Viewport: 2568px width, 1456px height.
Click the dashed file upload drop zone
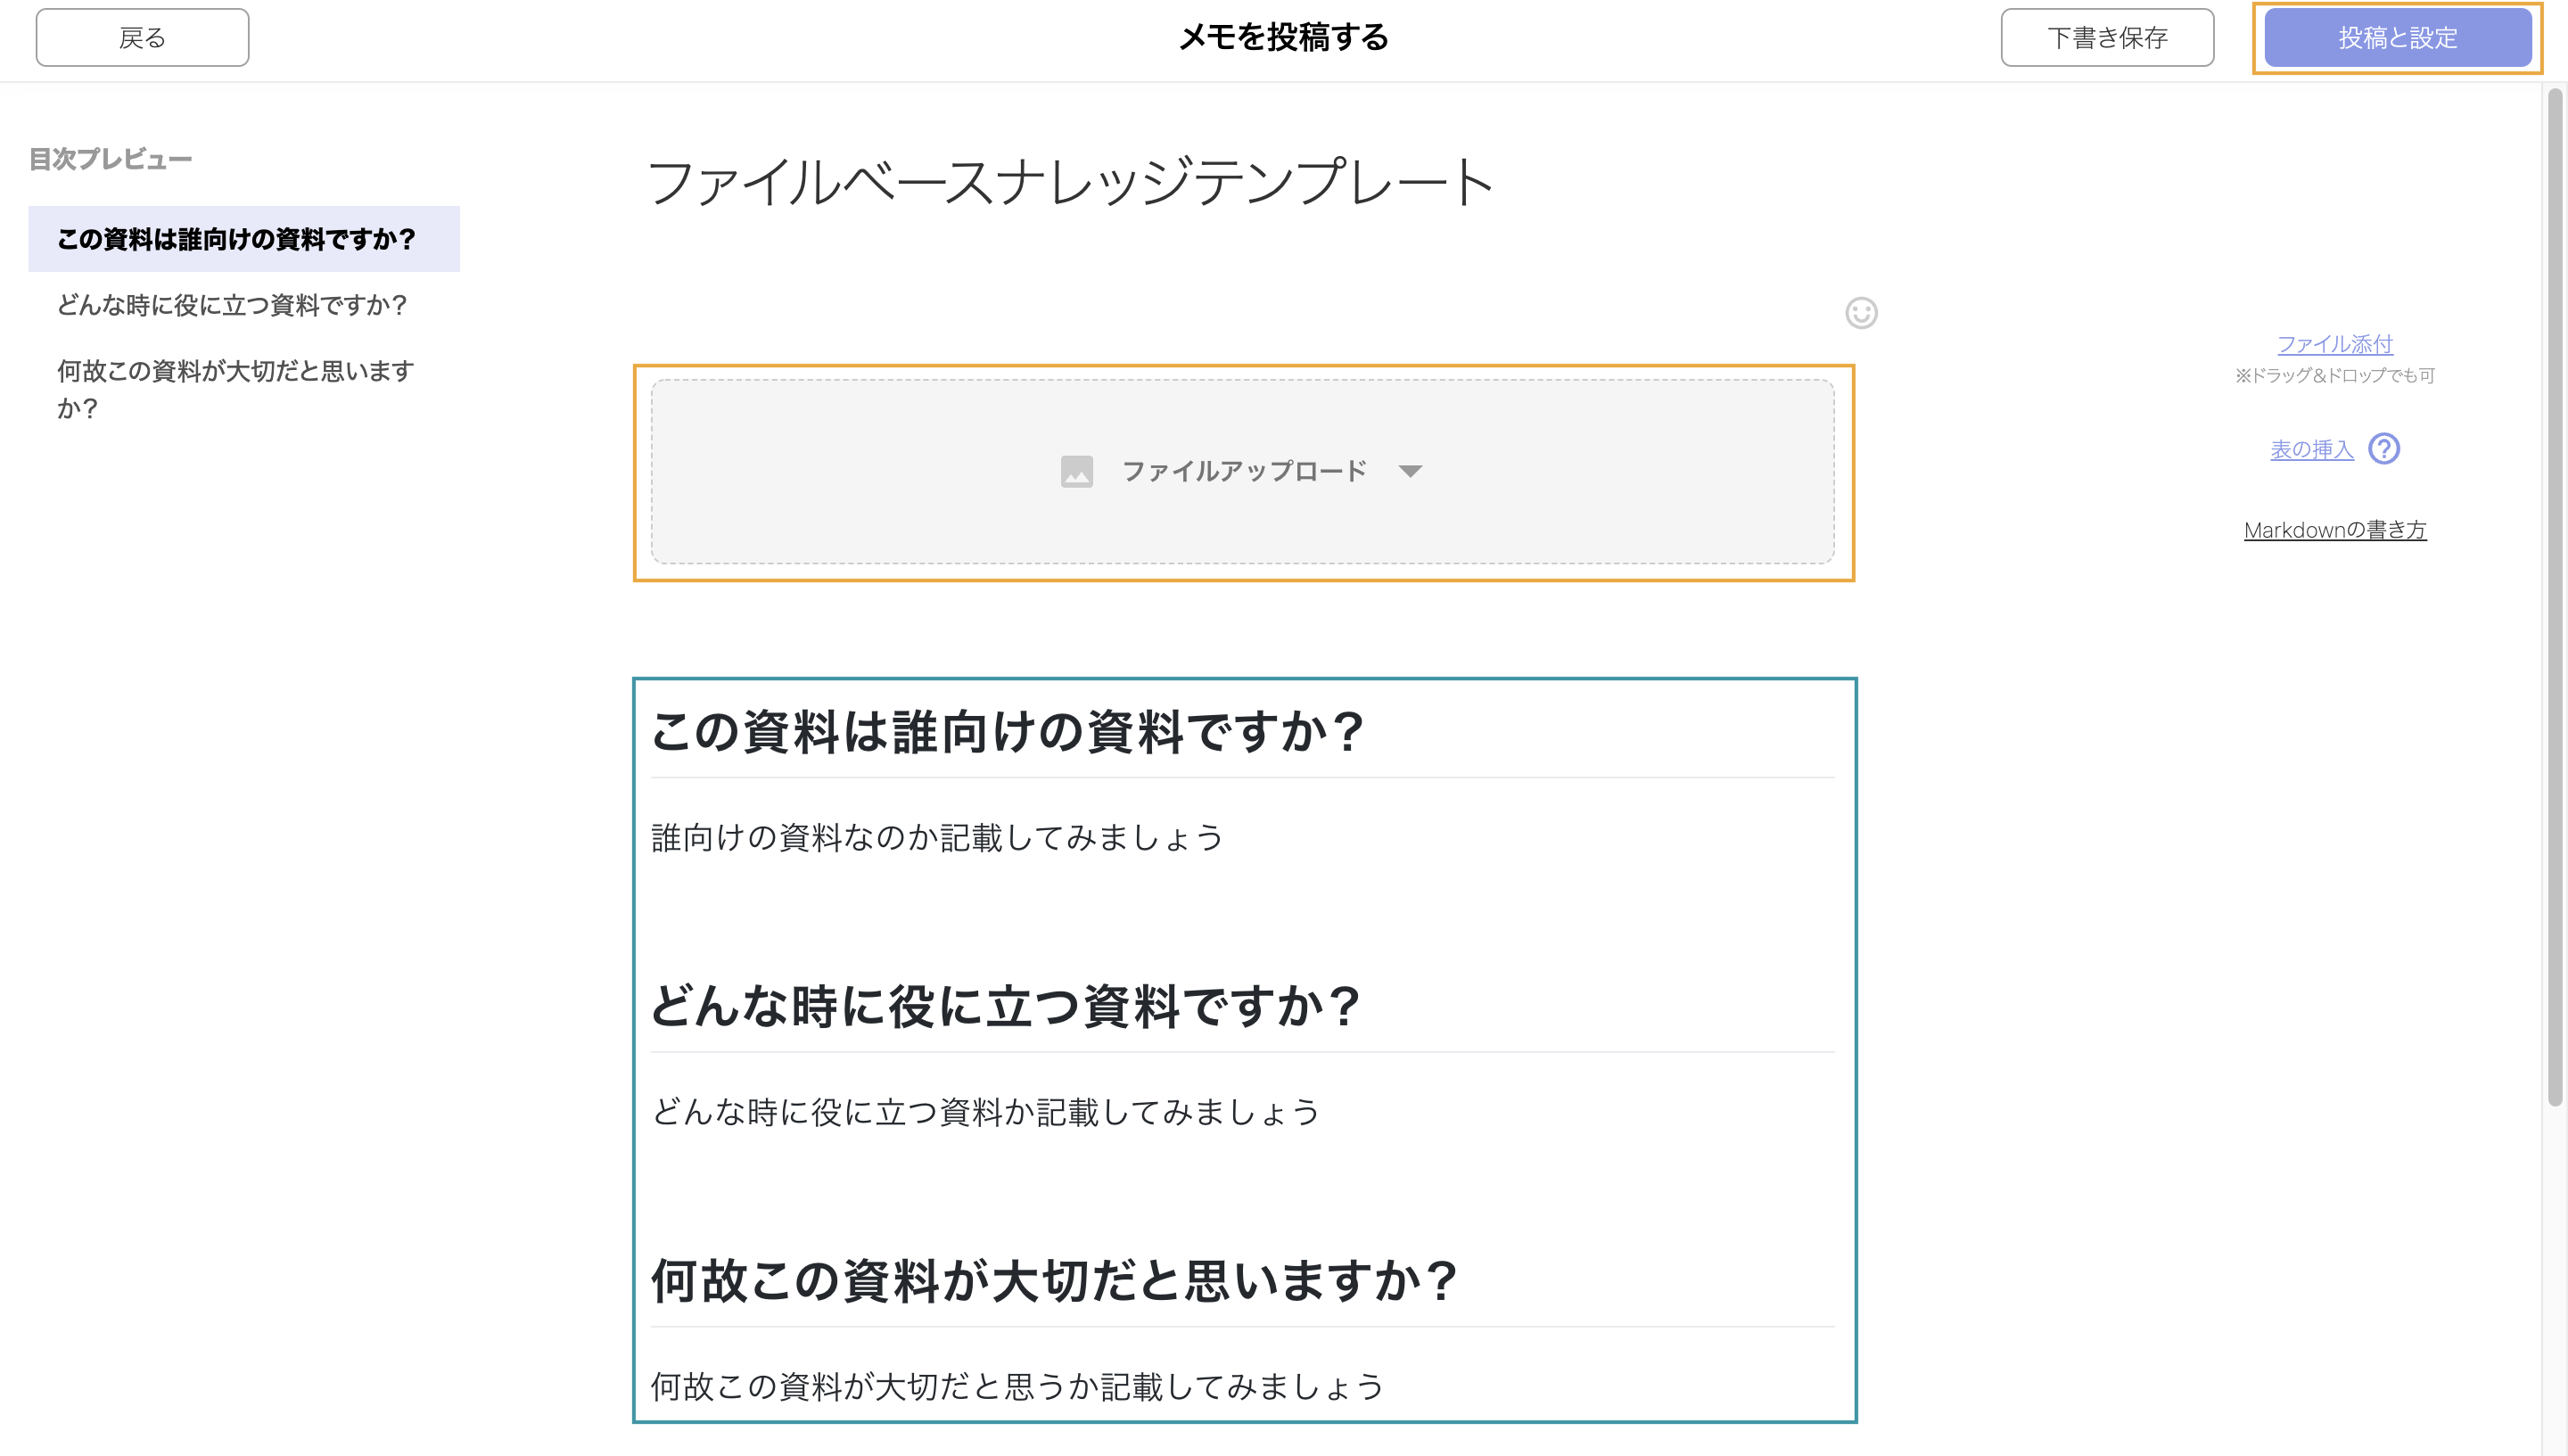[1243, 471]
